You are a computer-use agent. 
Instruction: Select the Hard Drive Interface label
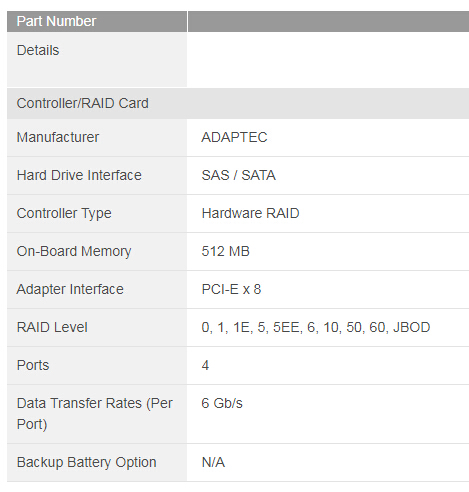tap(79, 175)
